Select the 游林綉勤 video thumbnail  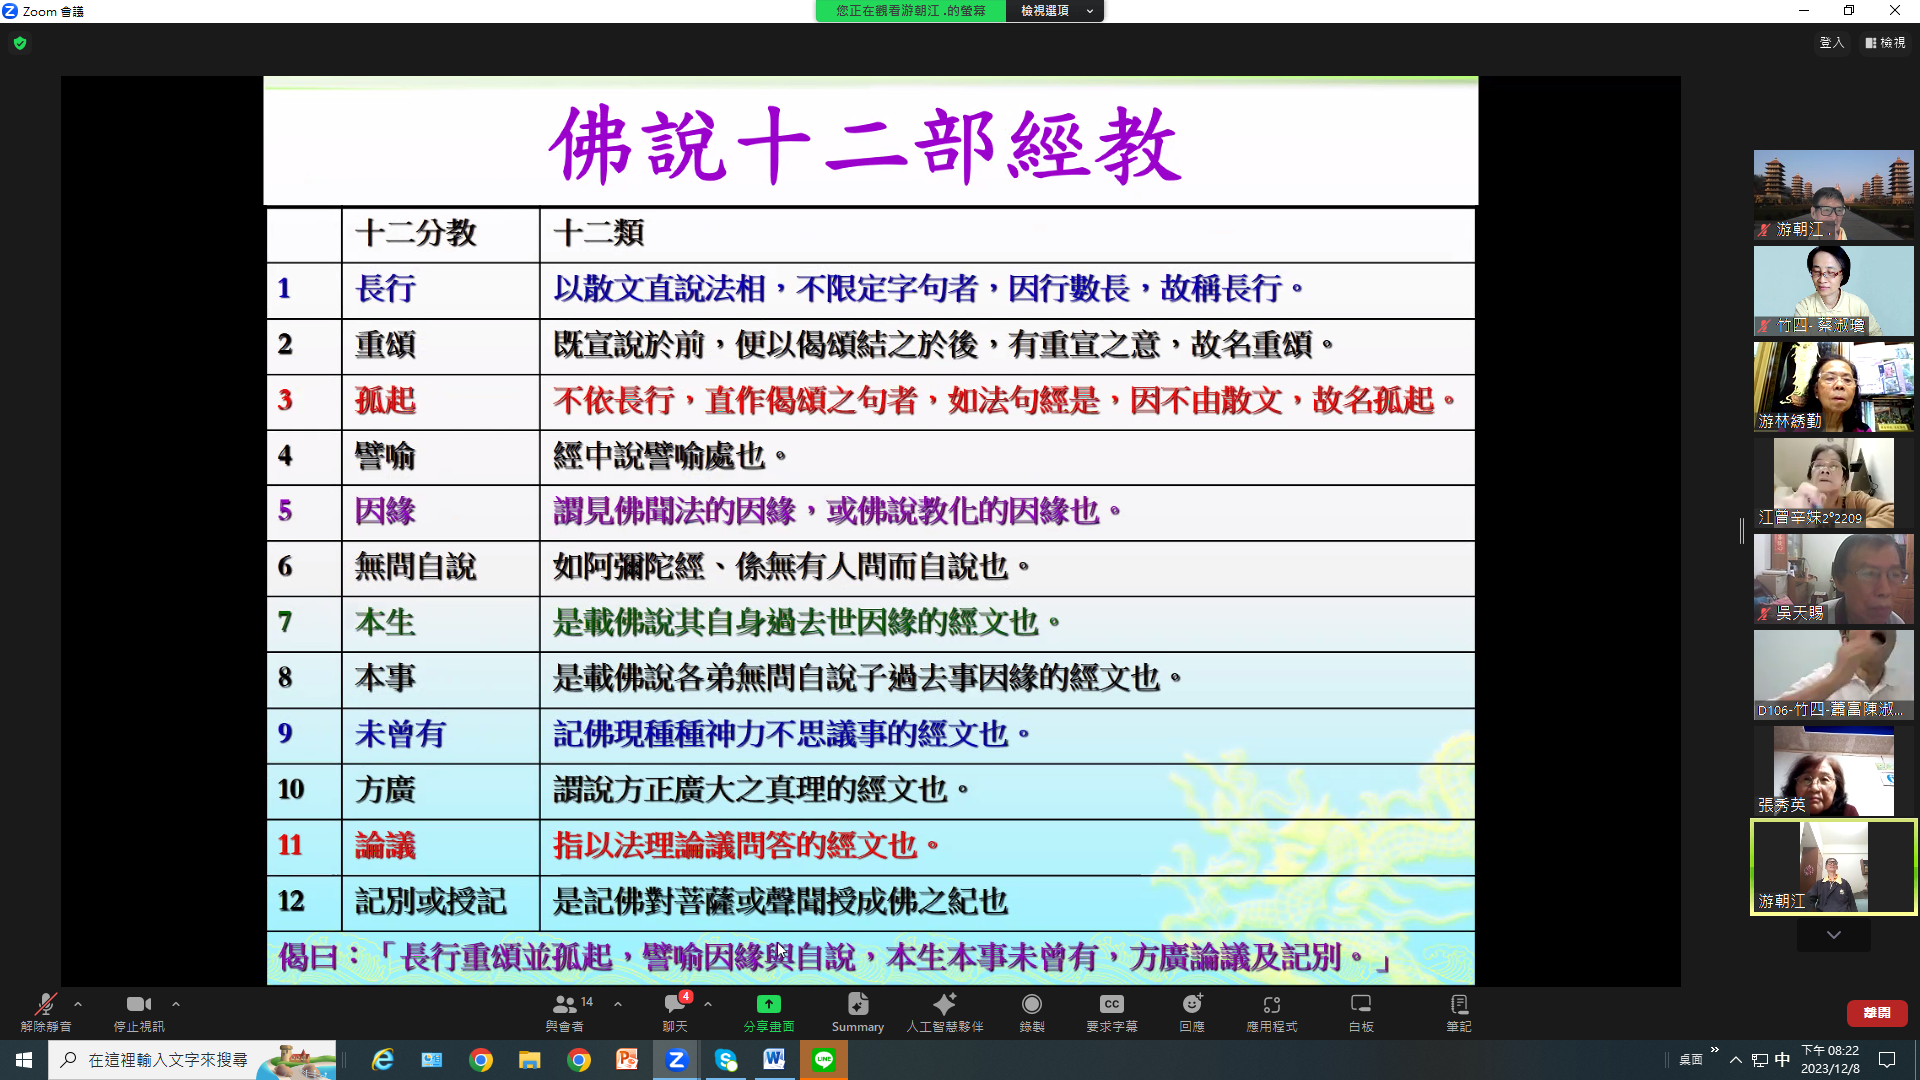pyautogui.click(x=1833, y=387)
